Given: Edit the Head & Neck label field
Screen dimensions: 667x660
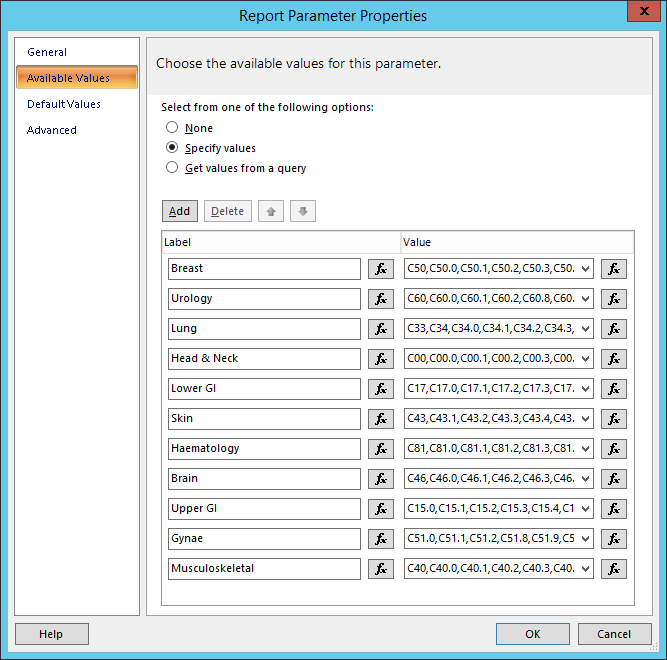Looking at the screenshot, I should point(264,359).
